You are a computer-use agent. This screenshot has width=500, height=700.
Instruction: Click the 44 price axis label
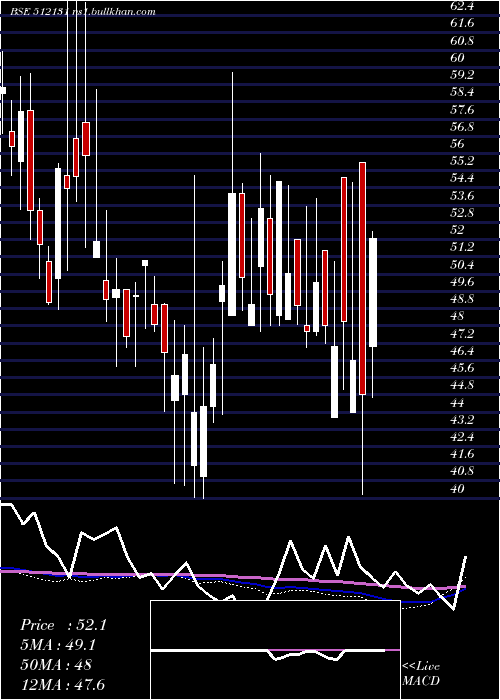(x=458, y=403)
